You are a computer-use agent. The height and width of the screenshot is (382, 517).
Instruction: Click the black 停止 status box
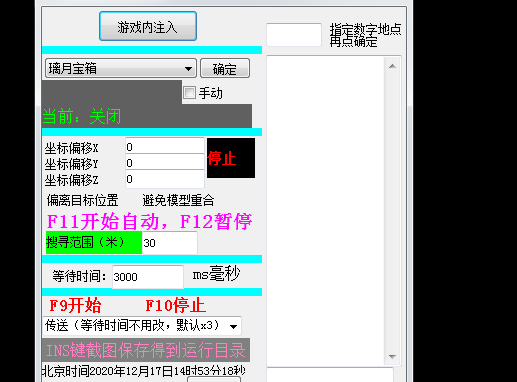(231, 158)
